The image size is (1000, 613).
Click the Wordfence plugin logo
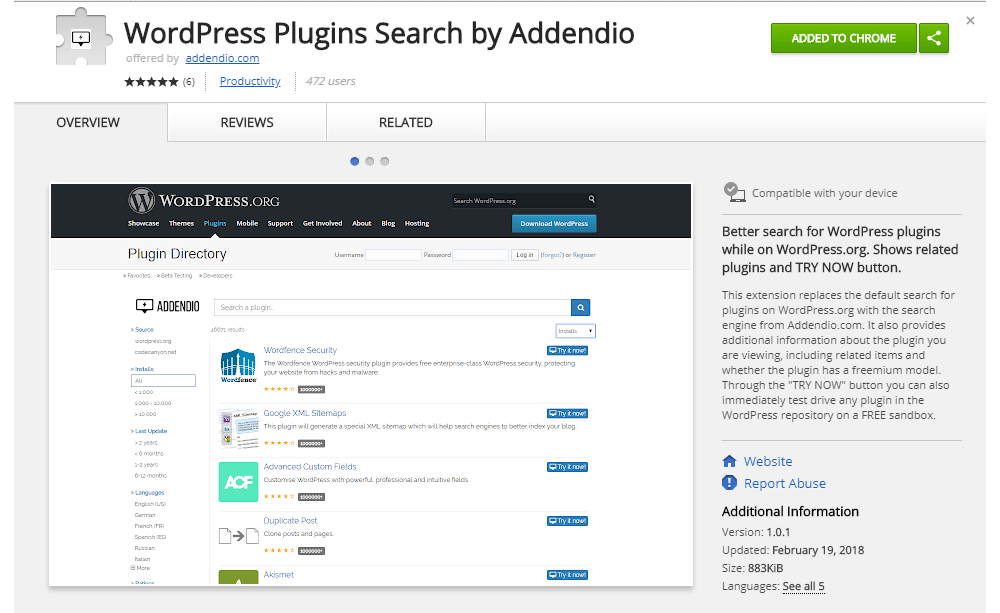point(238,366)
